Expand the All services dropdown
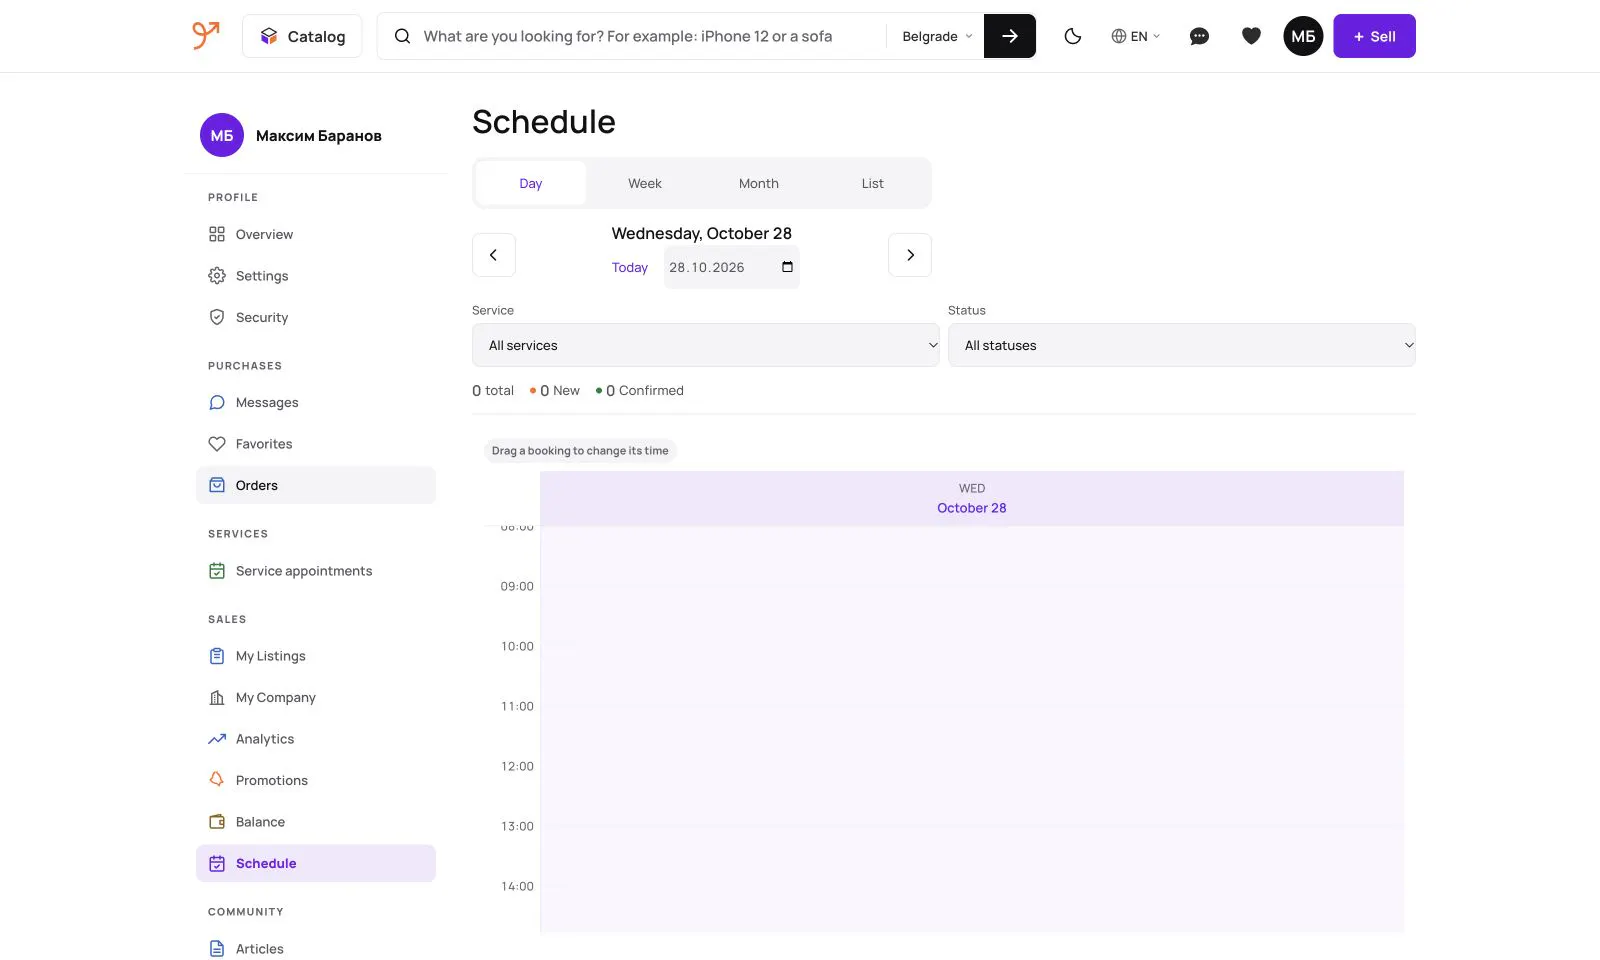The height and width of the screenshot is (960, 1600). click(706, 345)
